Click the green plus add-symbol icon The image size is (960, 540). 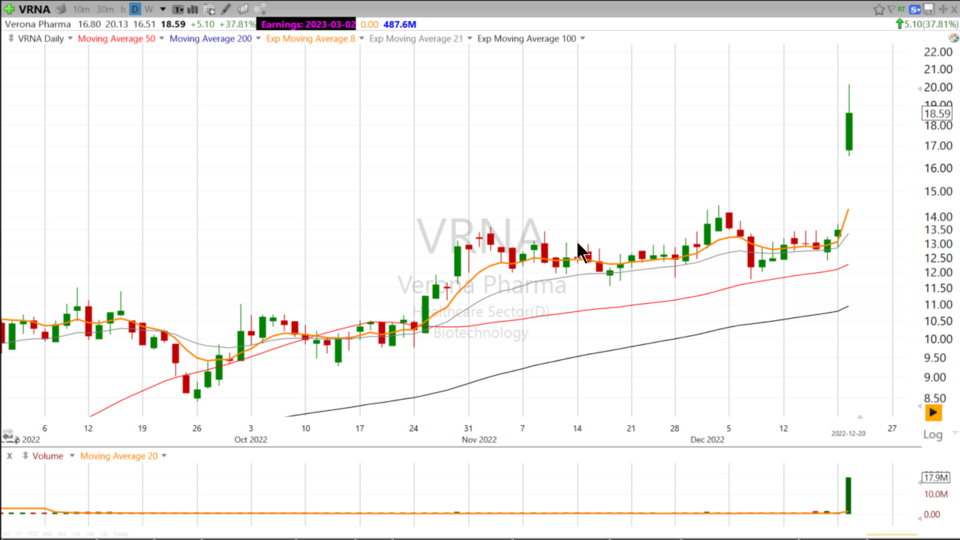pyautogui.click(x=9, y=9)
